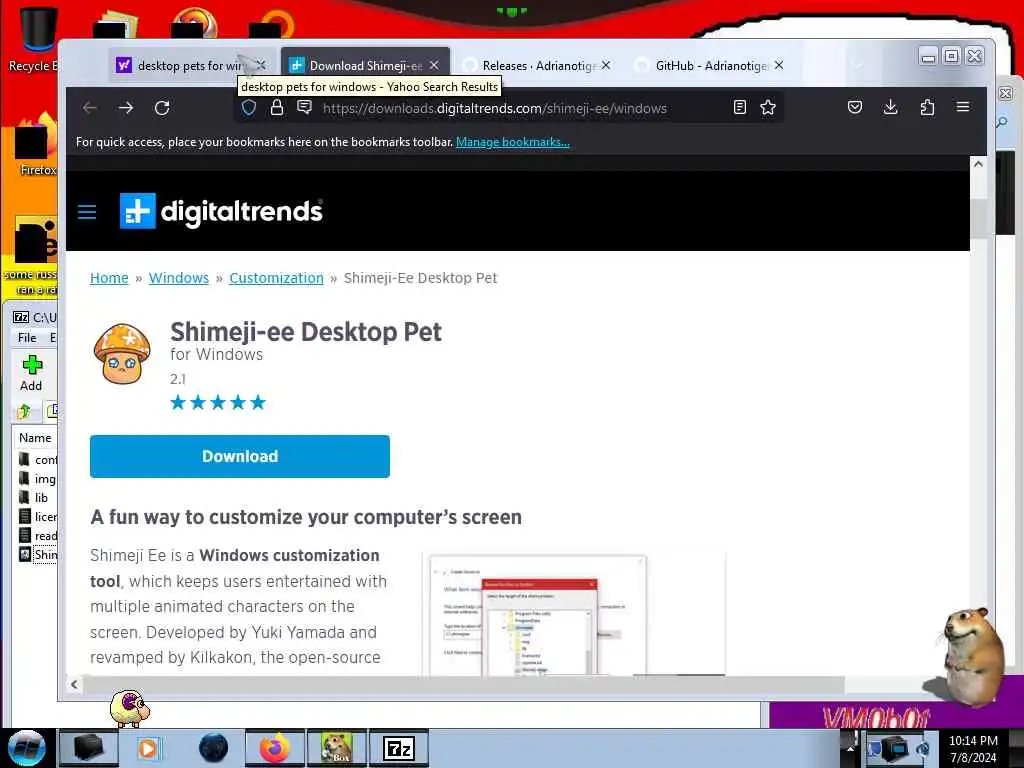1024x768 pixels.
Task: Click the media player taskbar icon
Action: point(148,748)
